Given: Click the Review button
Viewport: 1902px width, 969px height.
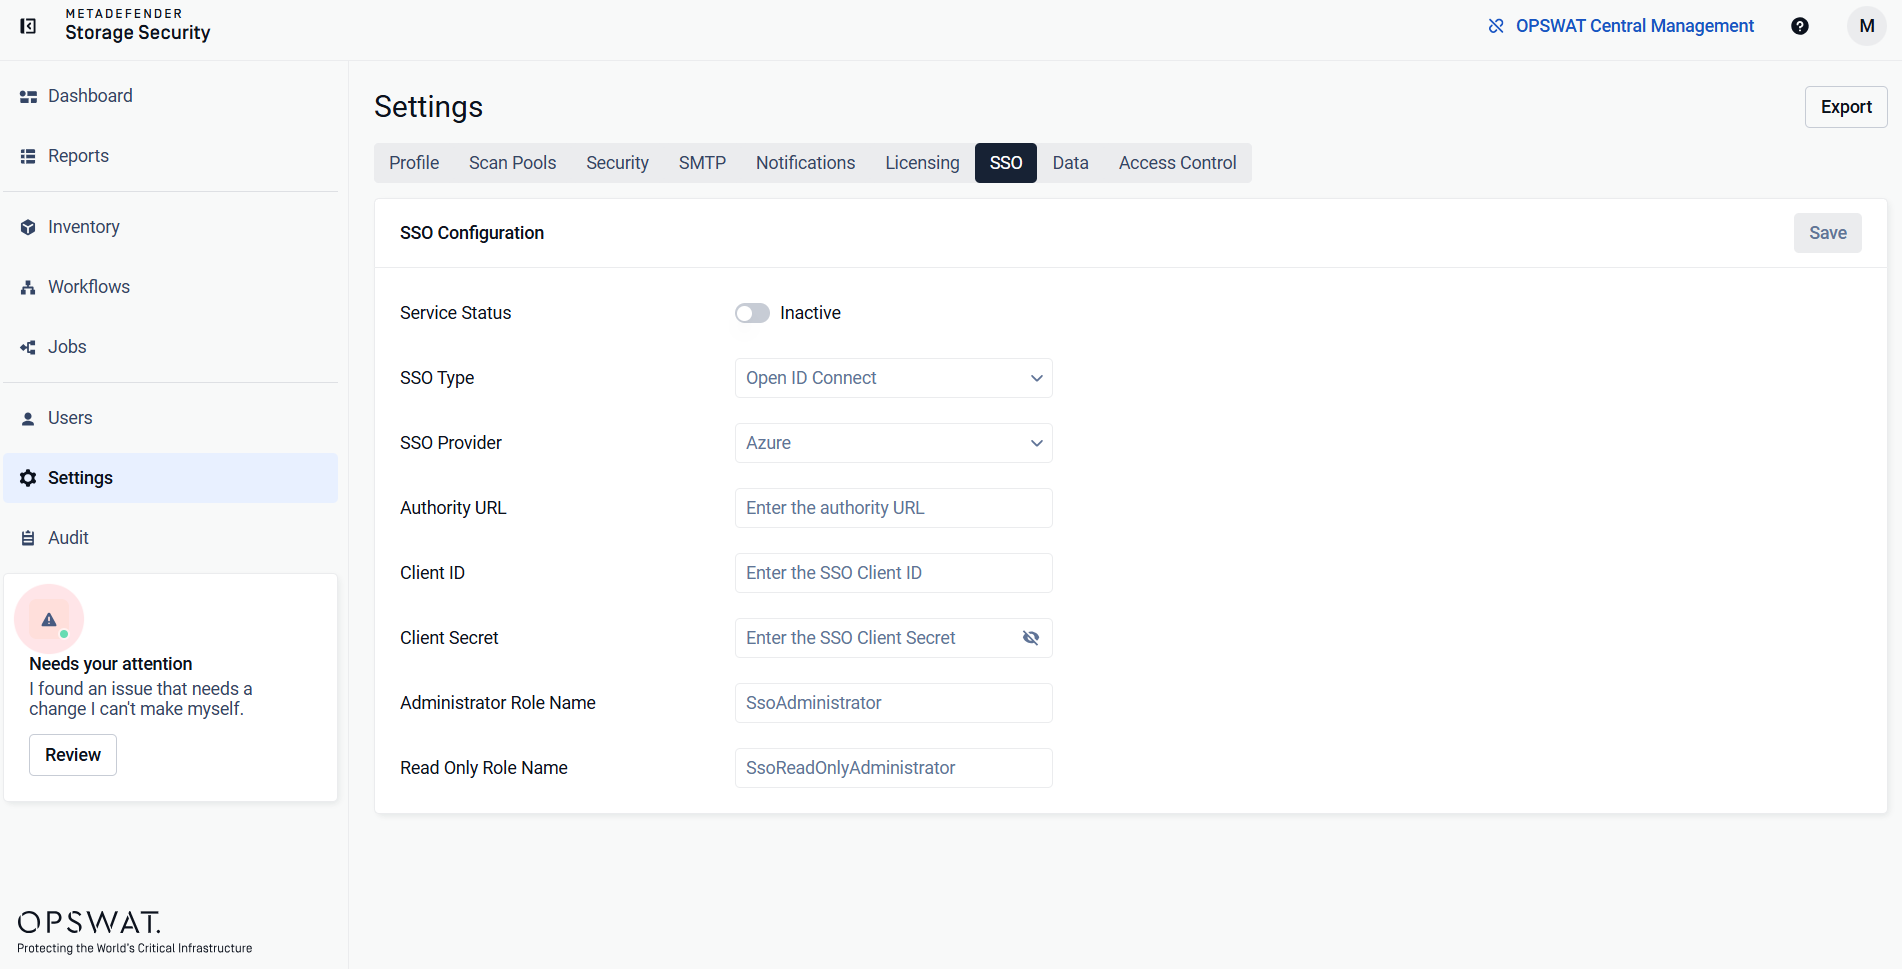Looking at the screenshot, I should [73, 755].
